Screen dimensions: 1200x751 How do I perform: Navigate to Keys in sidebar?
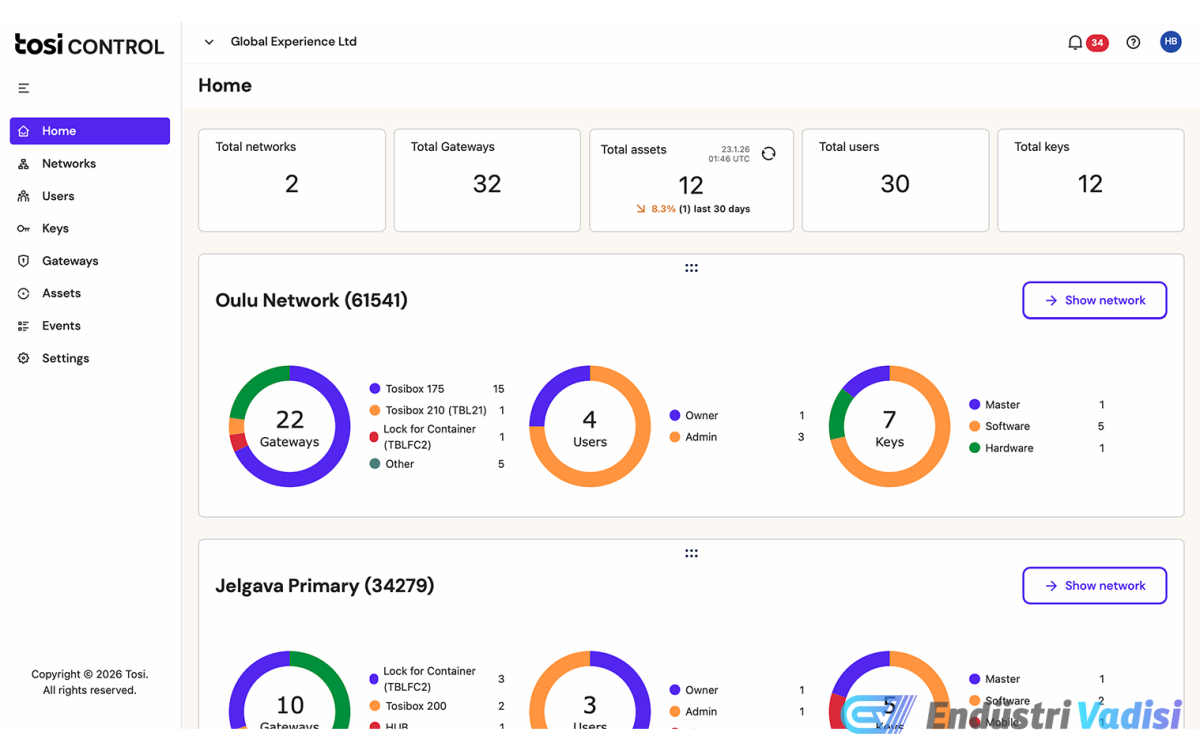pos(55,229)
